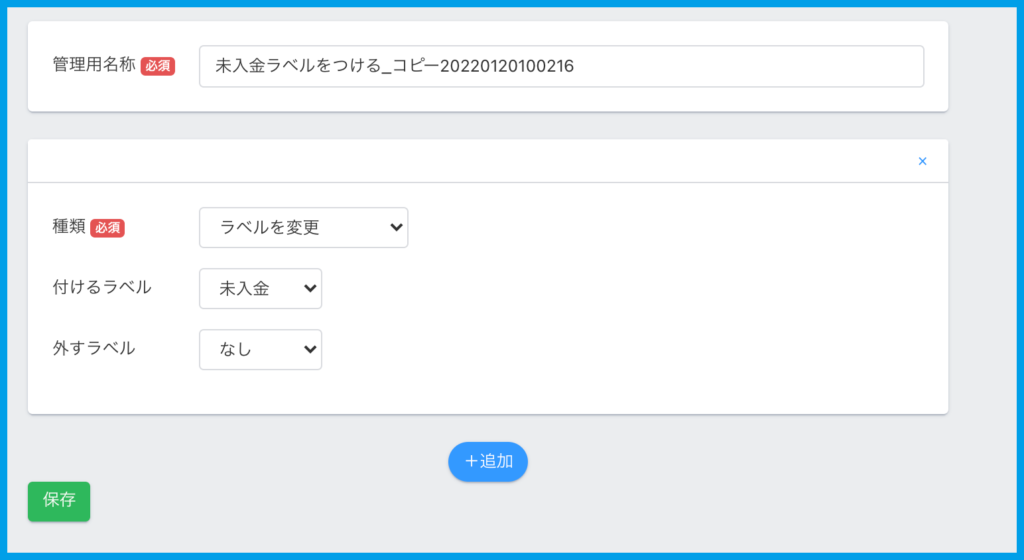Click chevron arrow on 未入金 select
1024x560 pixels.
[x=308, y=289]
